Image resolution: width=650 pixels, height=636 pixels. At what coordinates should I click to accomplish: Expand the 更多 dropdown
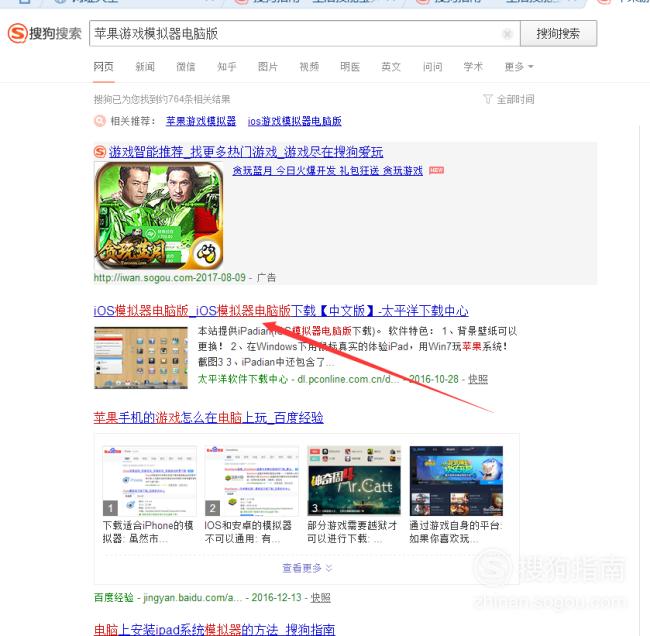519,67
